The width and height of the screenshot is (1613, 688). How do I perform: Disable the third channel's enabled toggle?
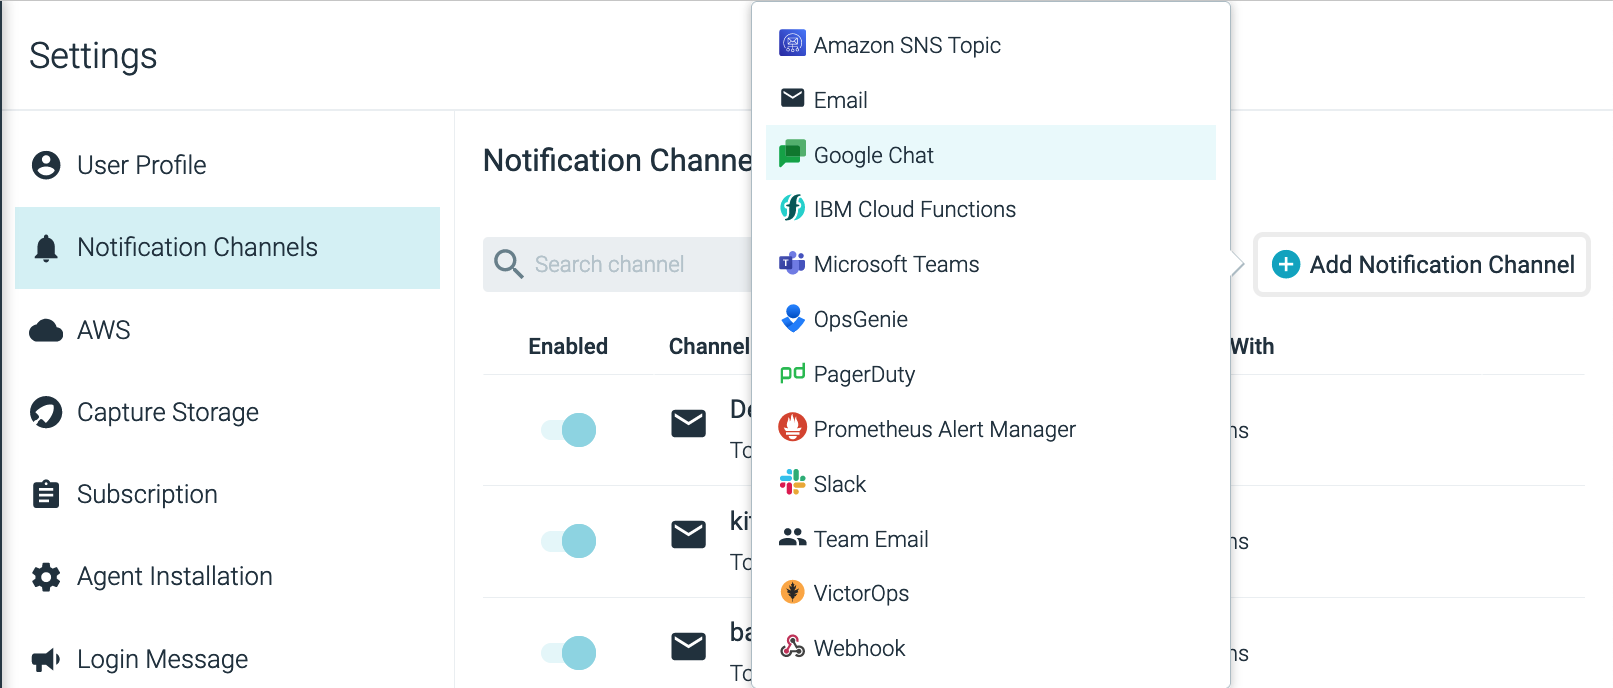click(569, 653)
